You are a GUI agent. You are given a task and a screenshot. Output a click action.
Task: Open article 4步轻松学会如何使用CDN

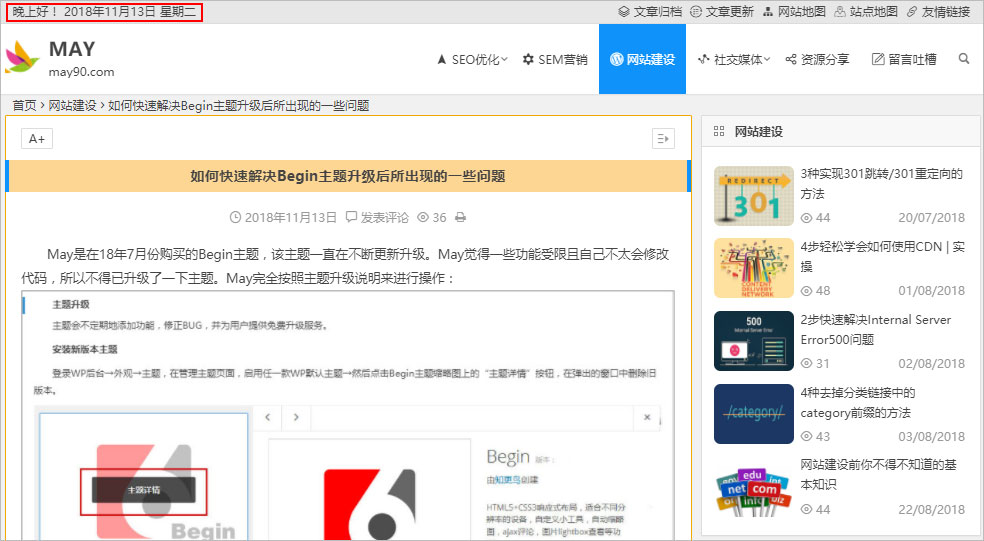pyautogui.click(x=883, y=257)
